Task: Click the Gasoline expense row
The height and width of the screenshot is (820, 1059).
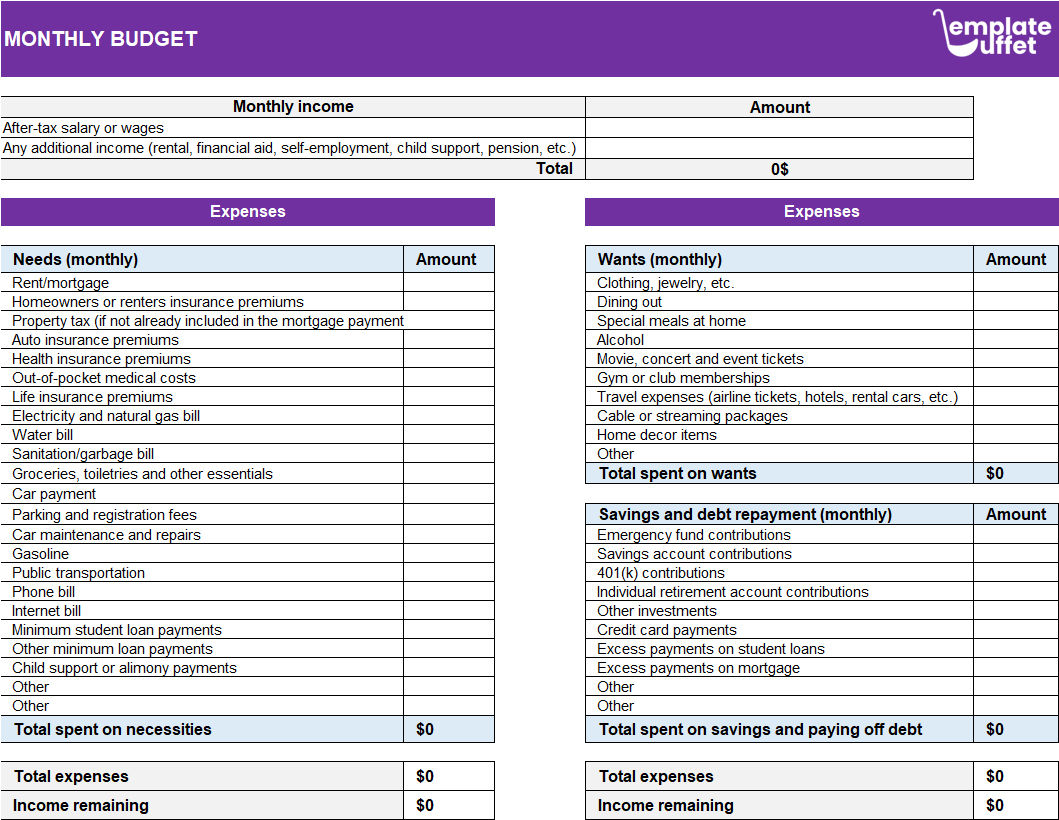Action: [200, 553]
